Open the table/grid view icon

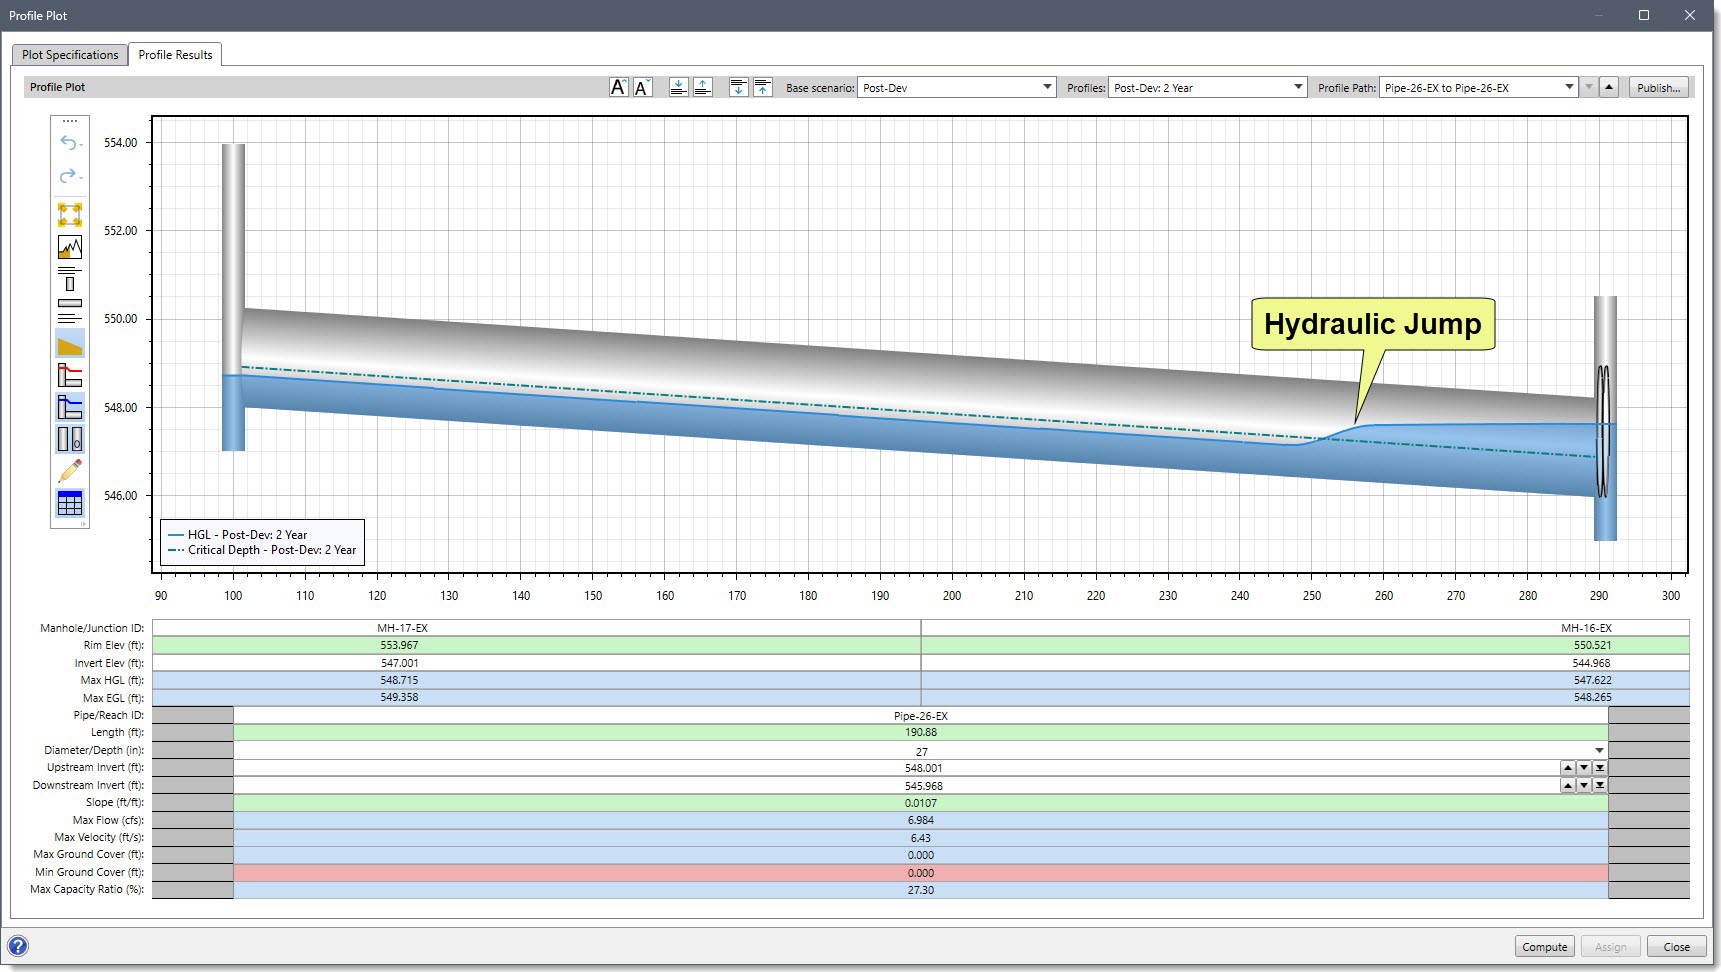68,503
